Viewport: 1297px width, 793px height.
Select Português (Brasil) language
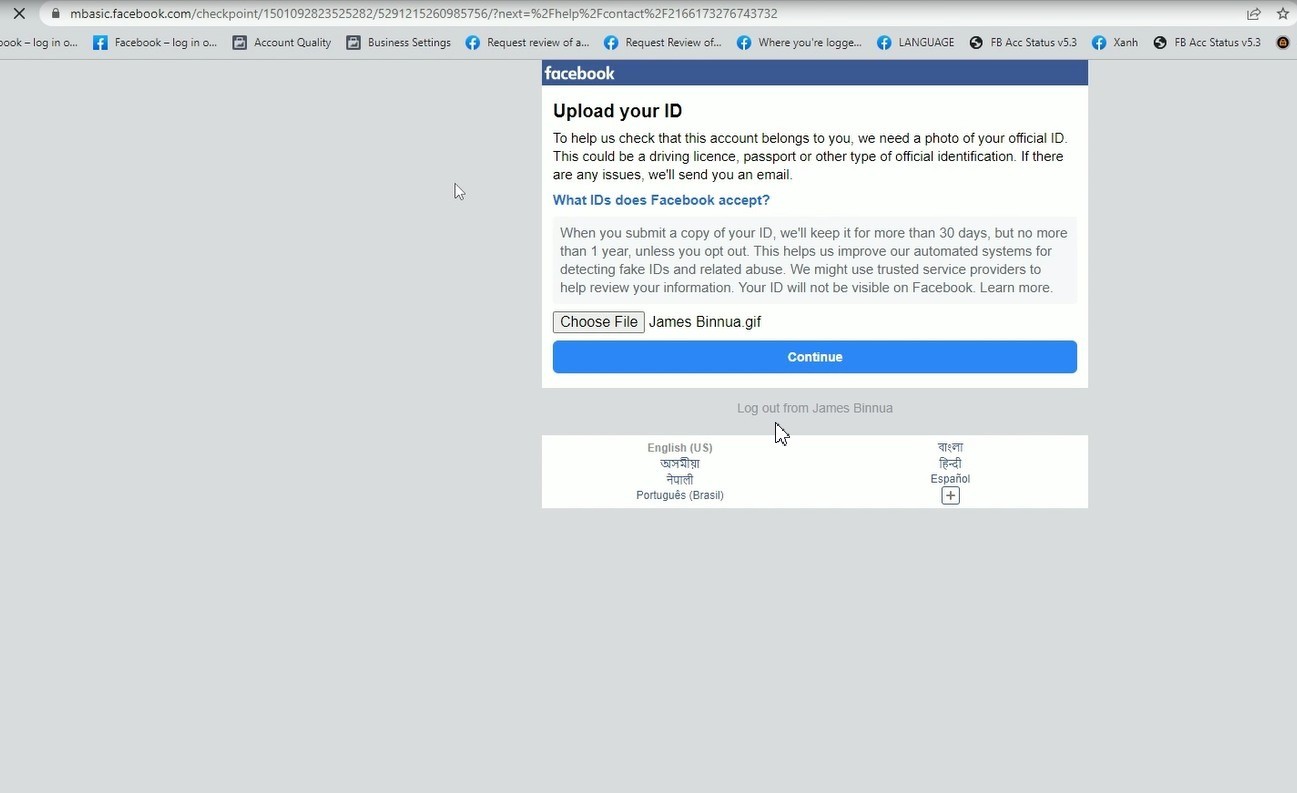(680, 495)
